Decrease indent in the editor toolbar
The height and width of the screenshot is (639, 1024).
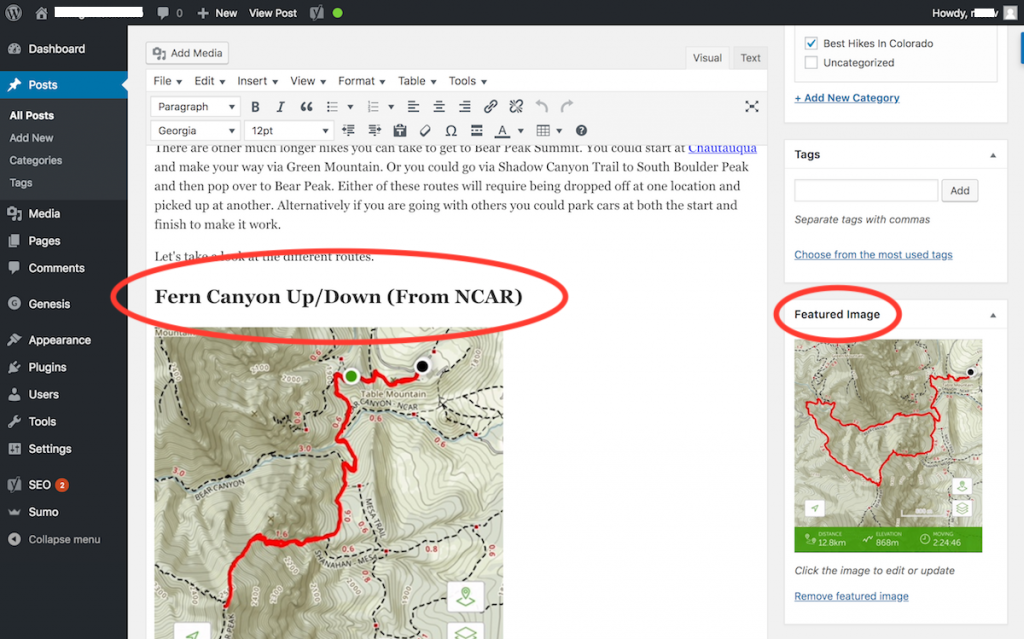pos(349,131)
